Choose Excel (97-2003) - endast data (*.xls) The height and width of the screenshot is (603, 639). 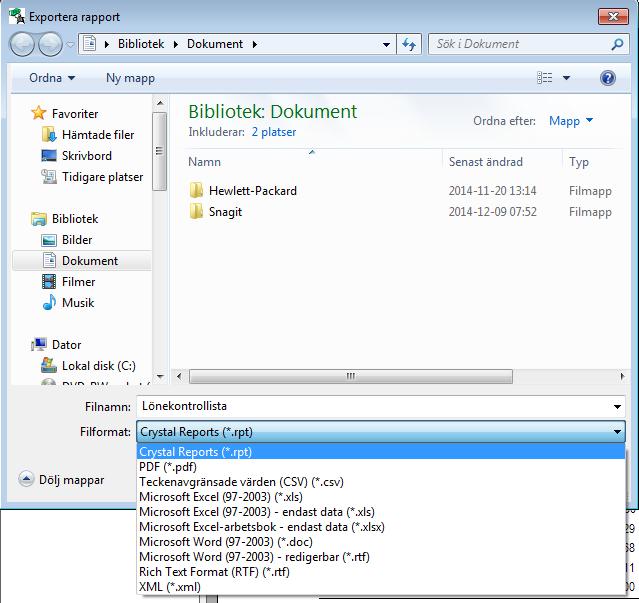[381, 512]
